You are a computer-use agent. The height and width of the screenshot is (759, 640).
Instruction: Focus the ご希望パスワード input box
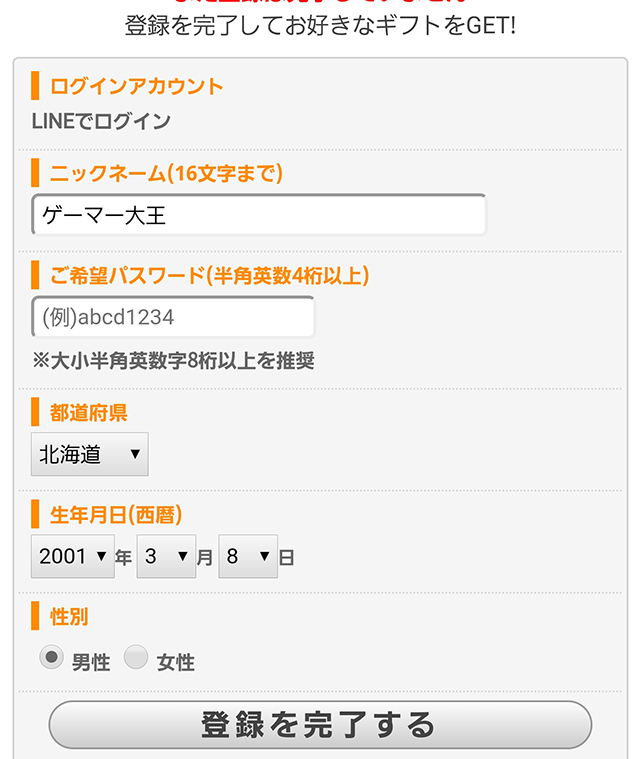[173, 317]
